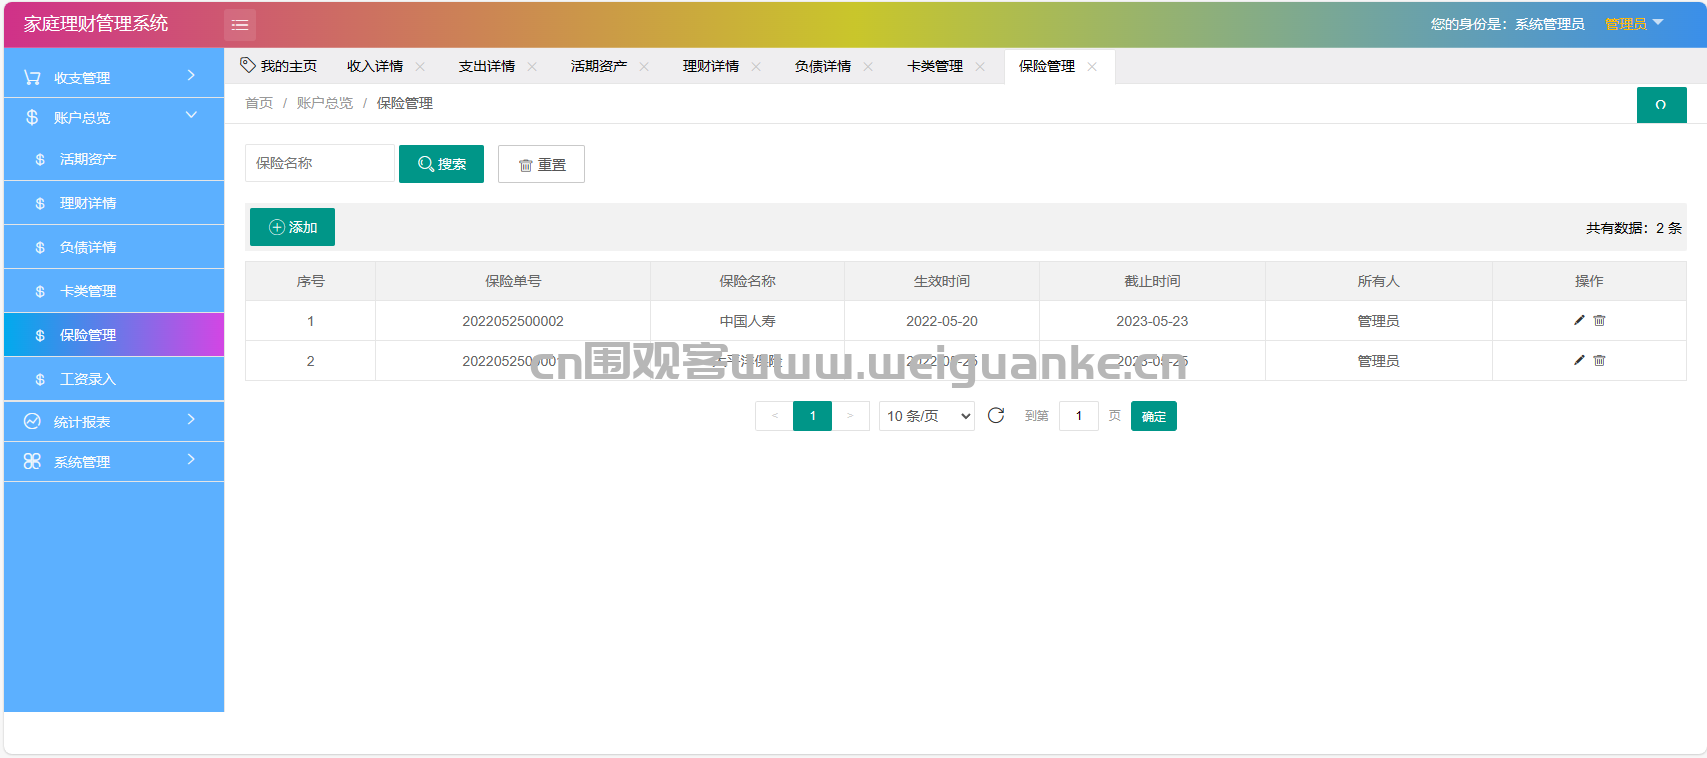Click the pagination reload circular arrow icon
The width and height of the screenshot is (1707, 758).
point(996,415)
